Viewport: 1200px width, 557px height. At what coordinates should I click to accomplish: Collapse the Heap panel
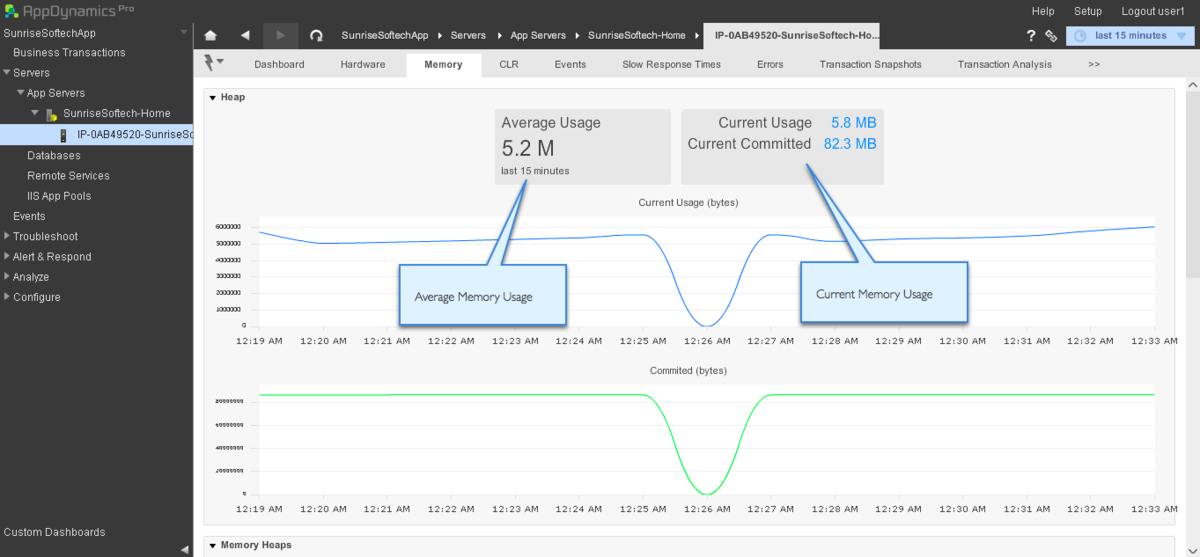tap(212, 98)
